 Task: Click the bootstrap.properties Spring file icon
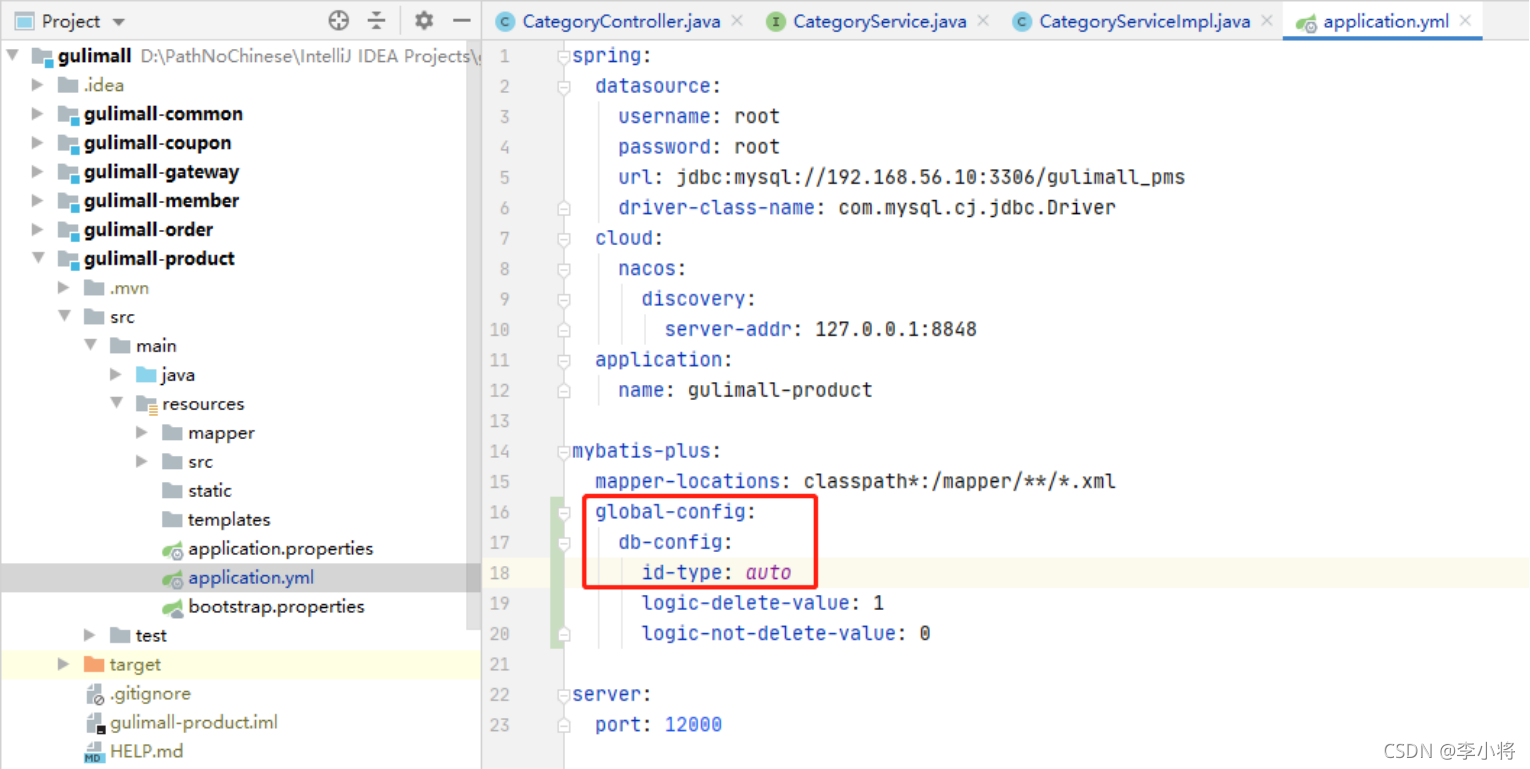[x=172, y=607]
